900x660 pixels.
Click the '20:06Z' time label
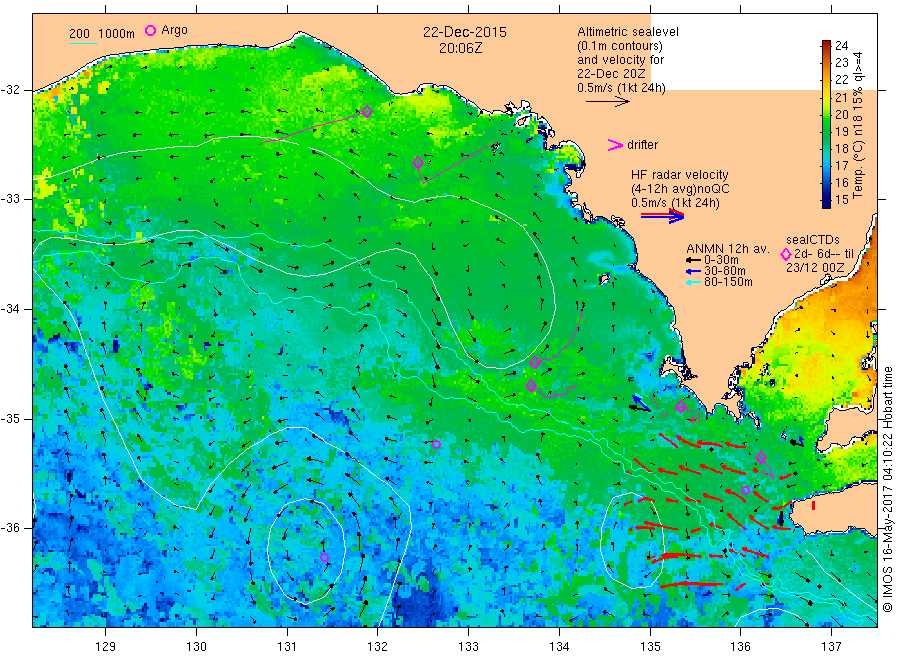pos(461,49)
